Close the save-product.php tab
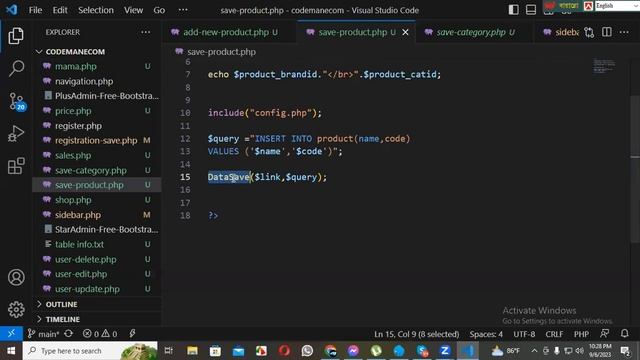This screenshot has height=360, width=640. pos(405,32)
